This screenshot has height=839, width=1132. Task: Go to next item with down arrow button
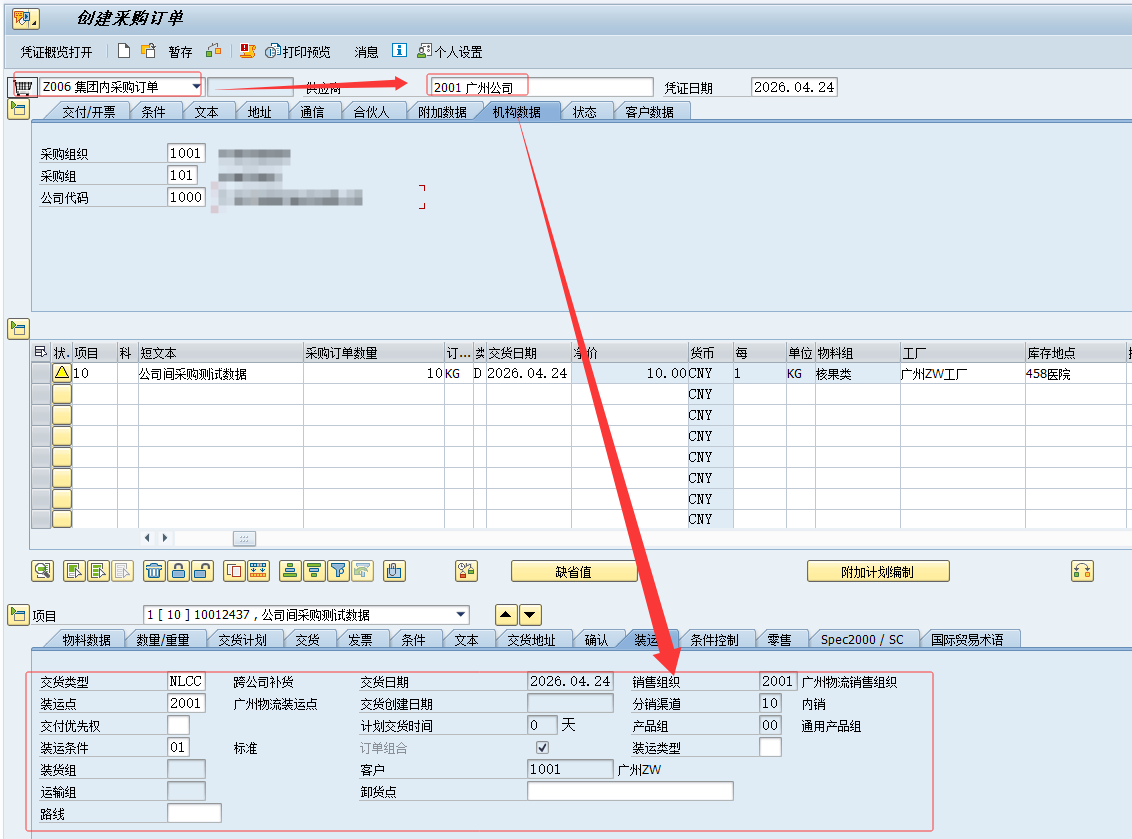click(x=530, y=615)
